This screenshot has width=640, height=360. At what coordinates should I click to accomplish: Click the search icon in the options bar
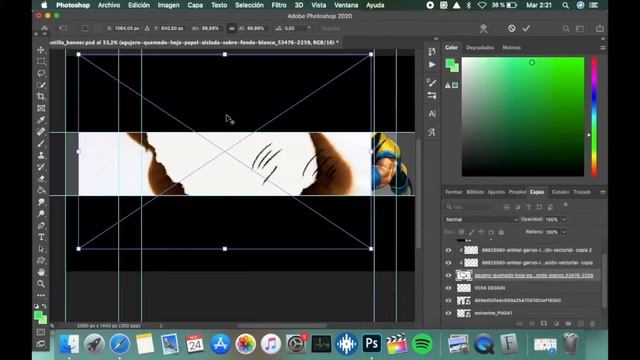(x=566, y=29)
